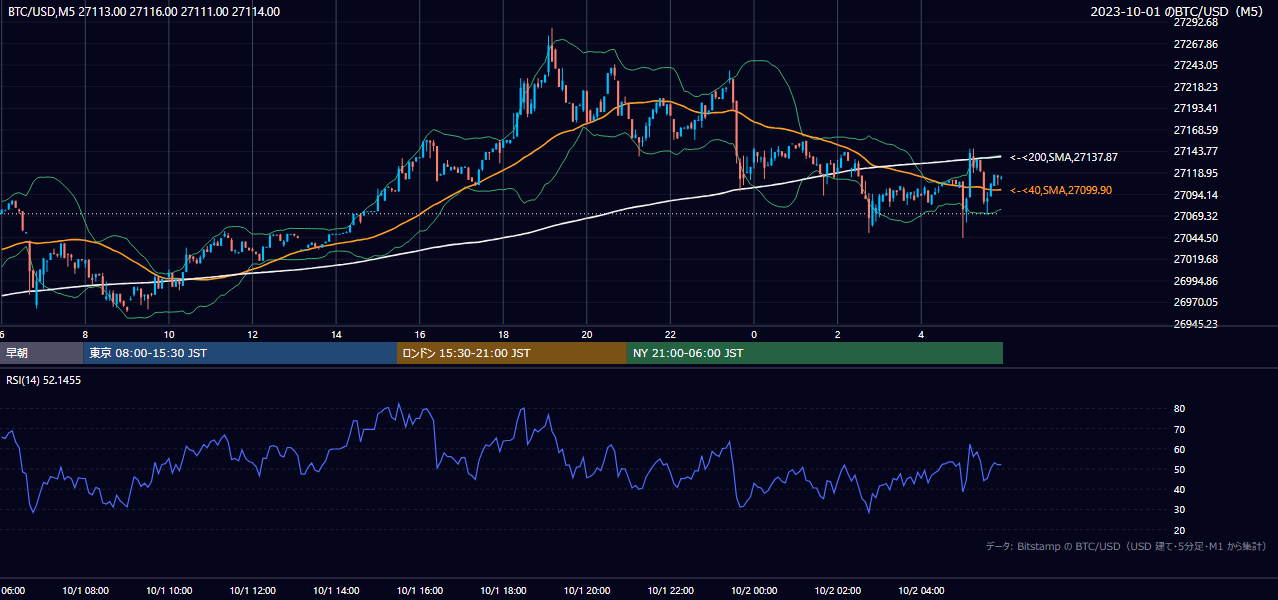Click the 10/1 10:00 time label
Image resolution: width=1278 pixels, height=600 pixels.
point(169,591)
